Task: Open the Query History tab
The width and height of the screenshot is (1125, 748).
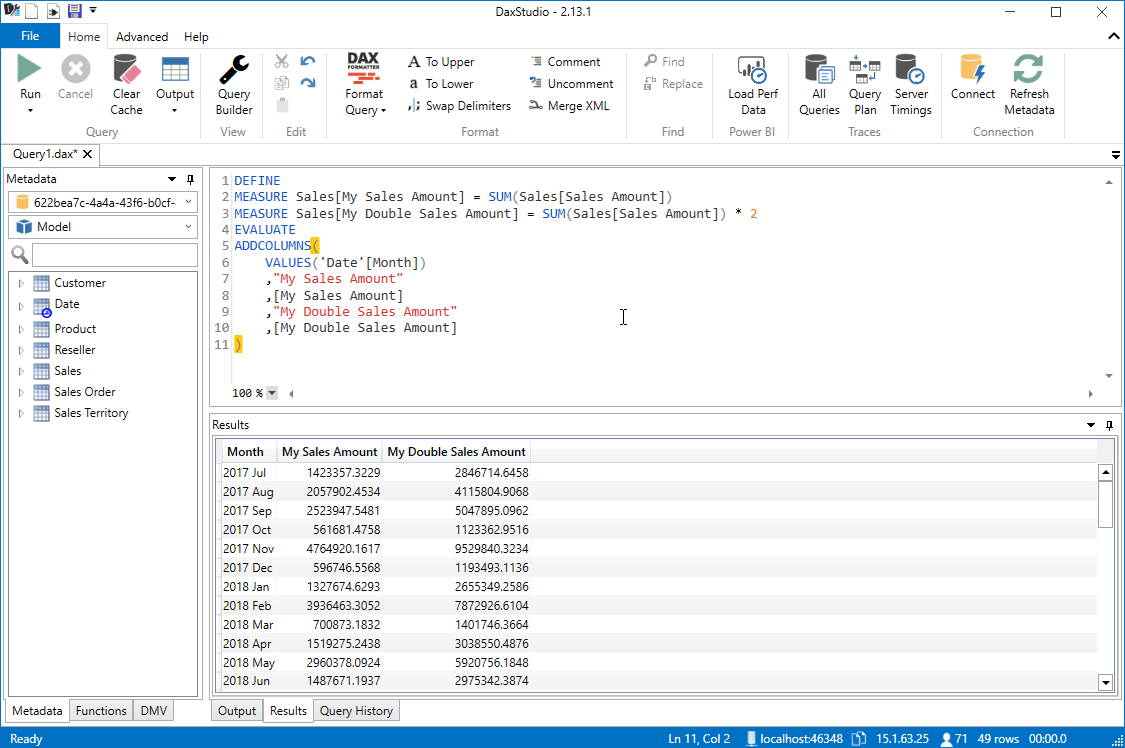Action: coord(357,711)
